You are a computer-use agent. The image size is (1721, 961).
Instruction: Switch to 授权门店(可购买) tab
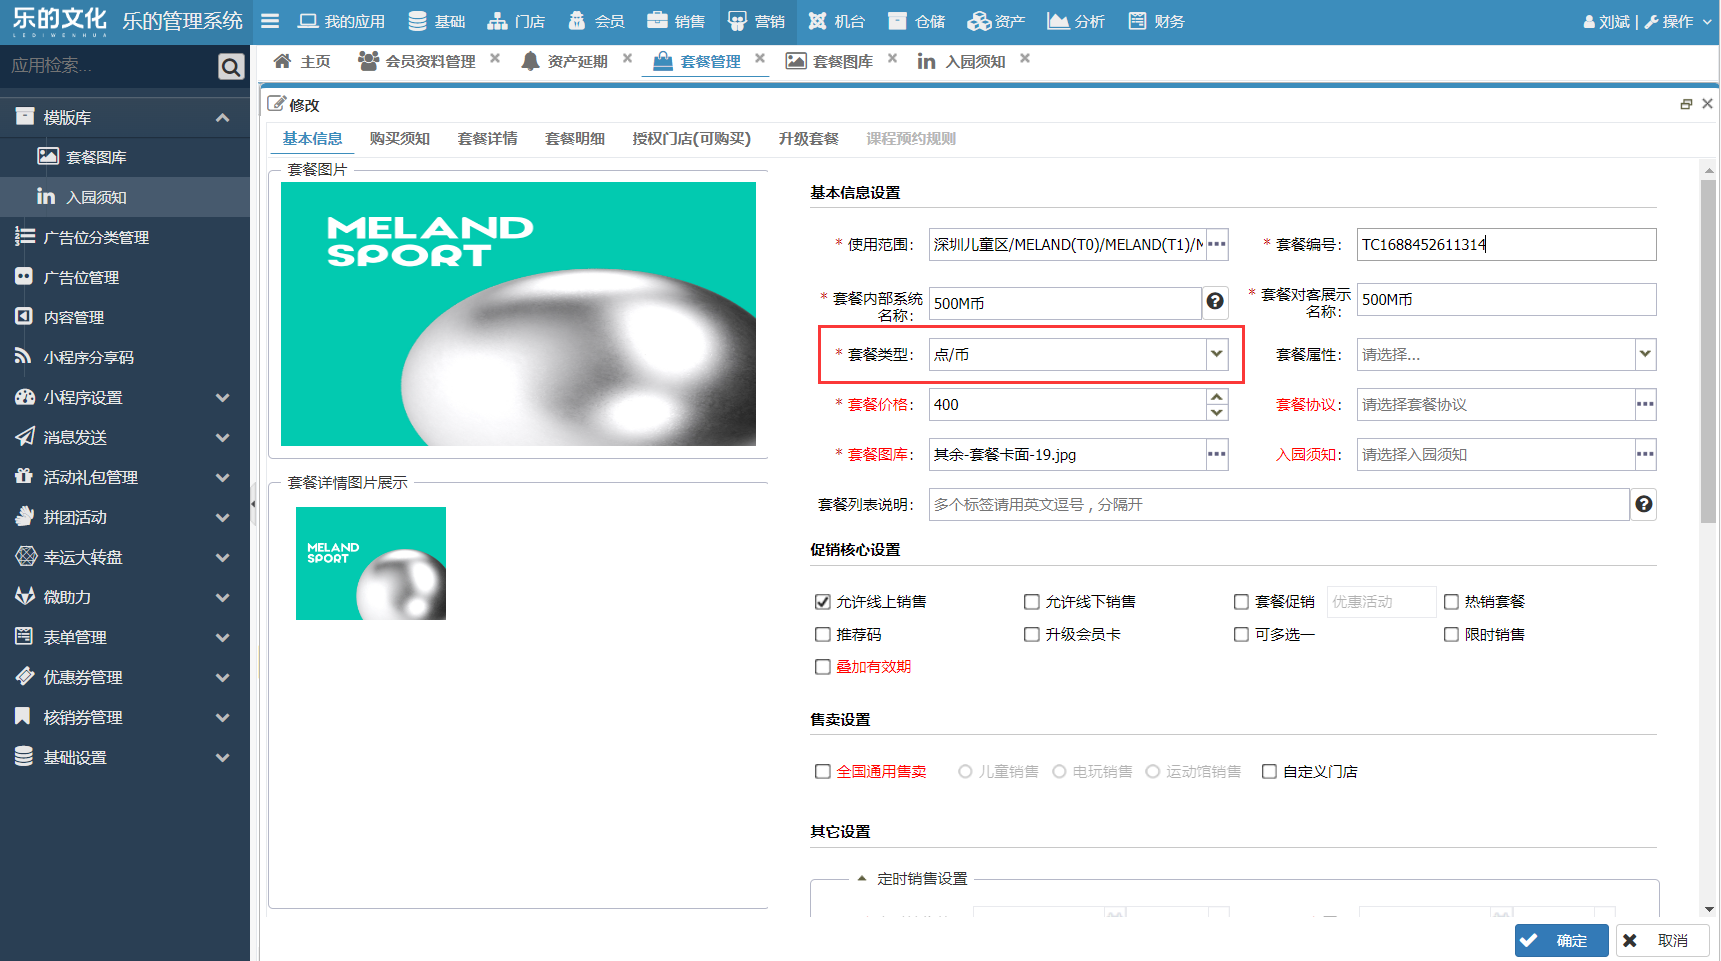pos(692,138)
